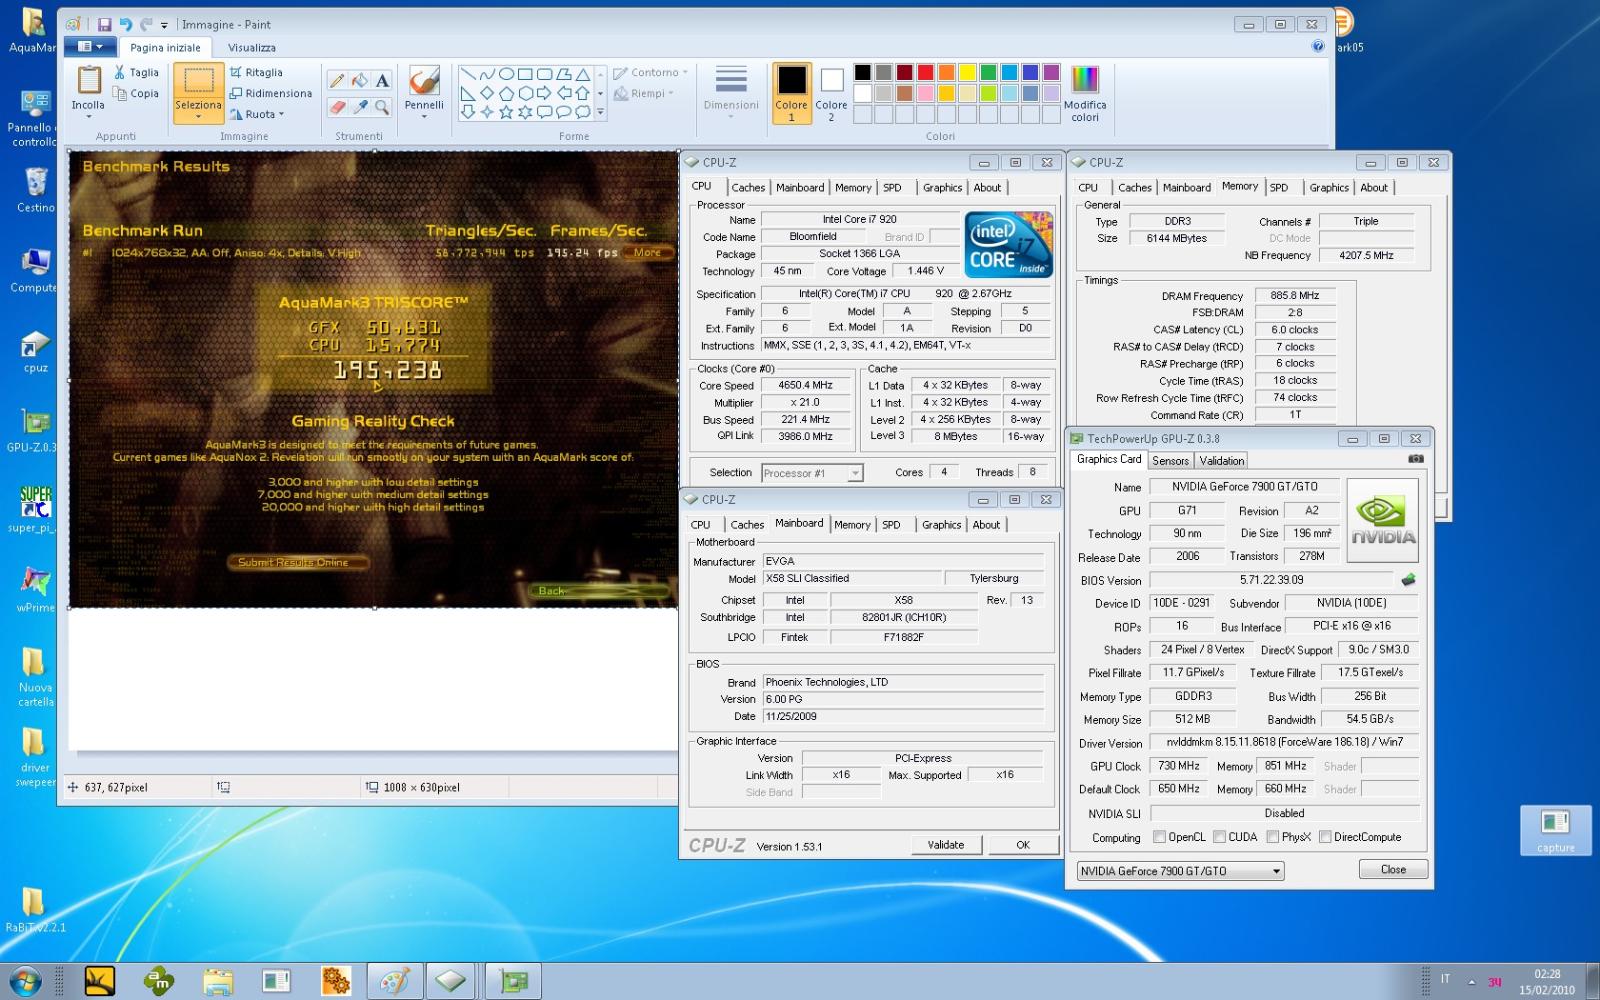Open the Paint file menu button
This screenshot has width=1600, height=1000.
point(90,47)
